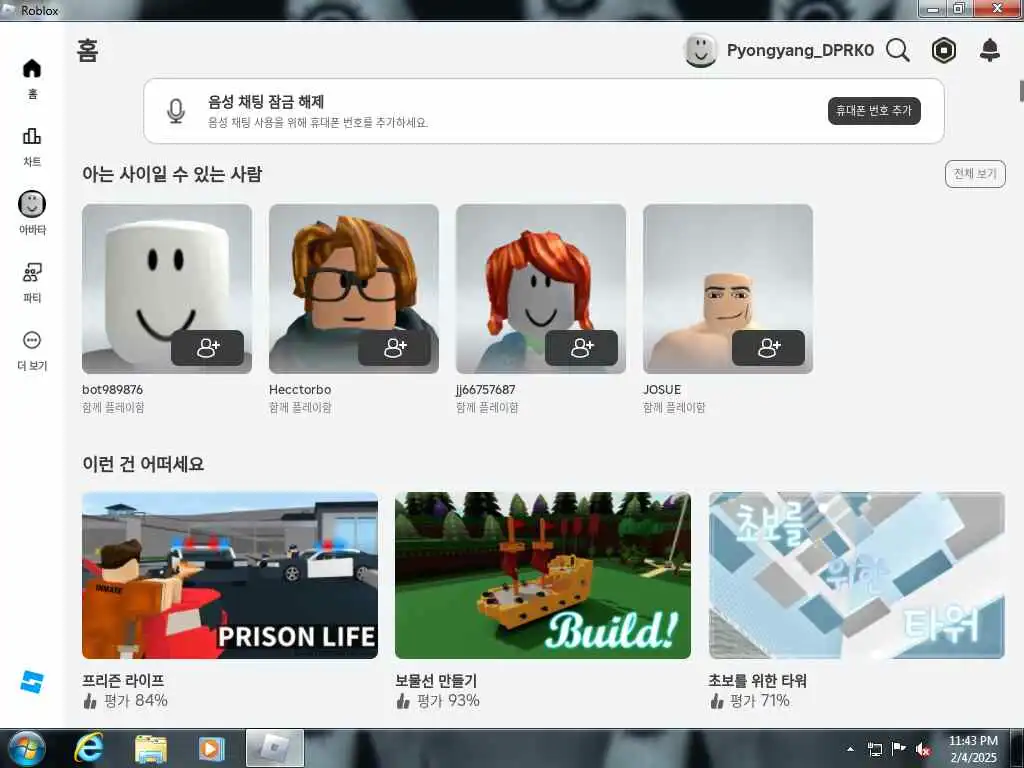Click the 보물선 만들기 game title
This screenshot has height=768, width=1024.
click(436, 680)
